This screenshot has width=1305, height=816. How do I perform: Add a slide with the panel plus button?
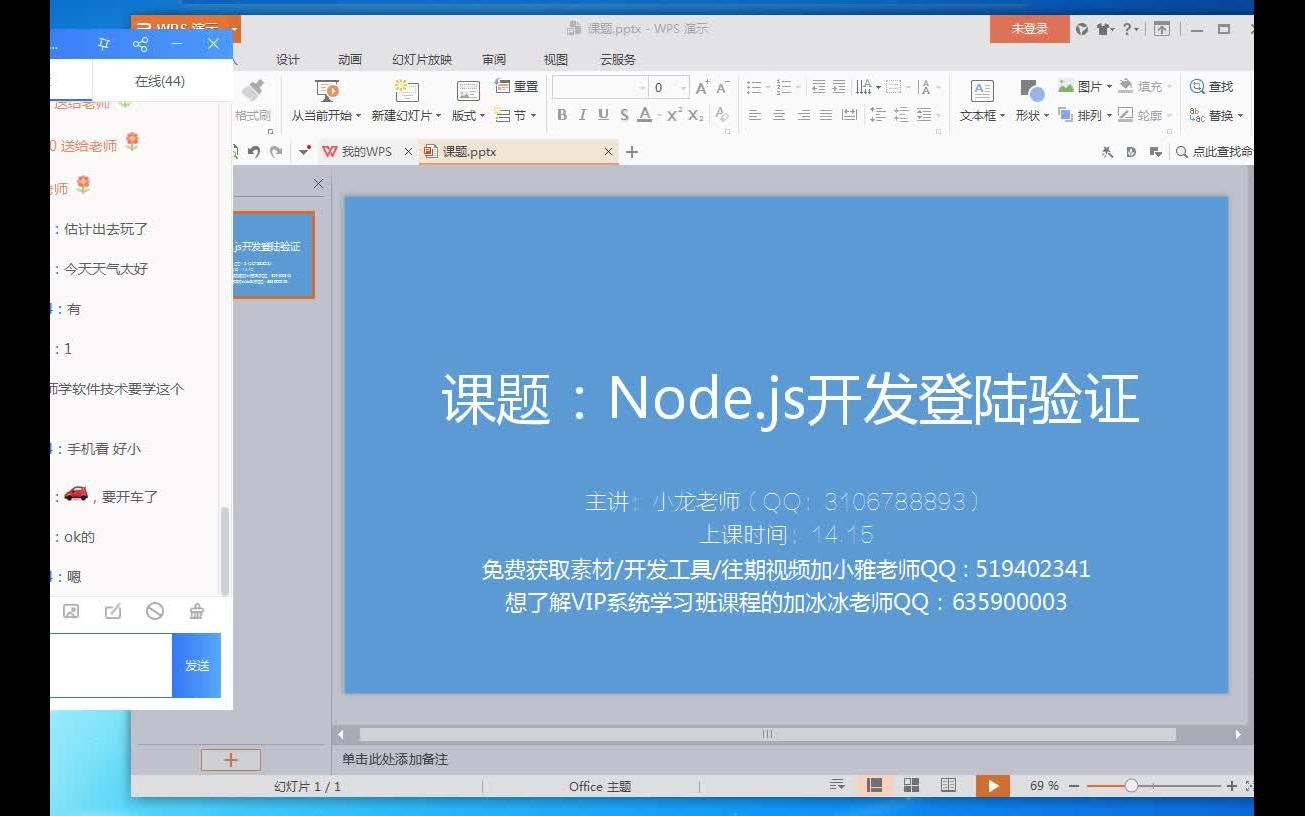click(x=231, y=760)
